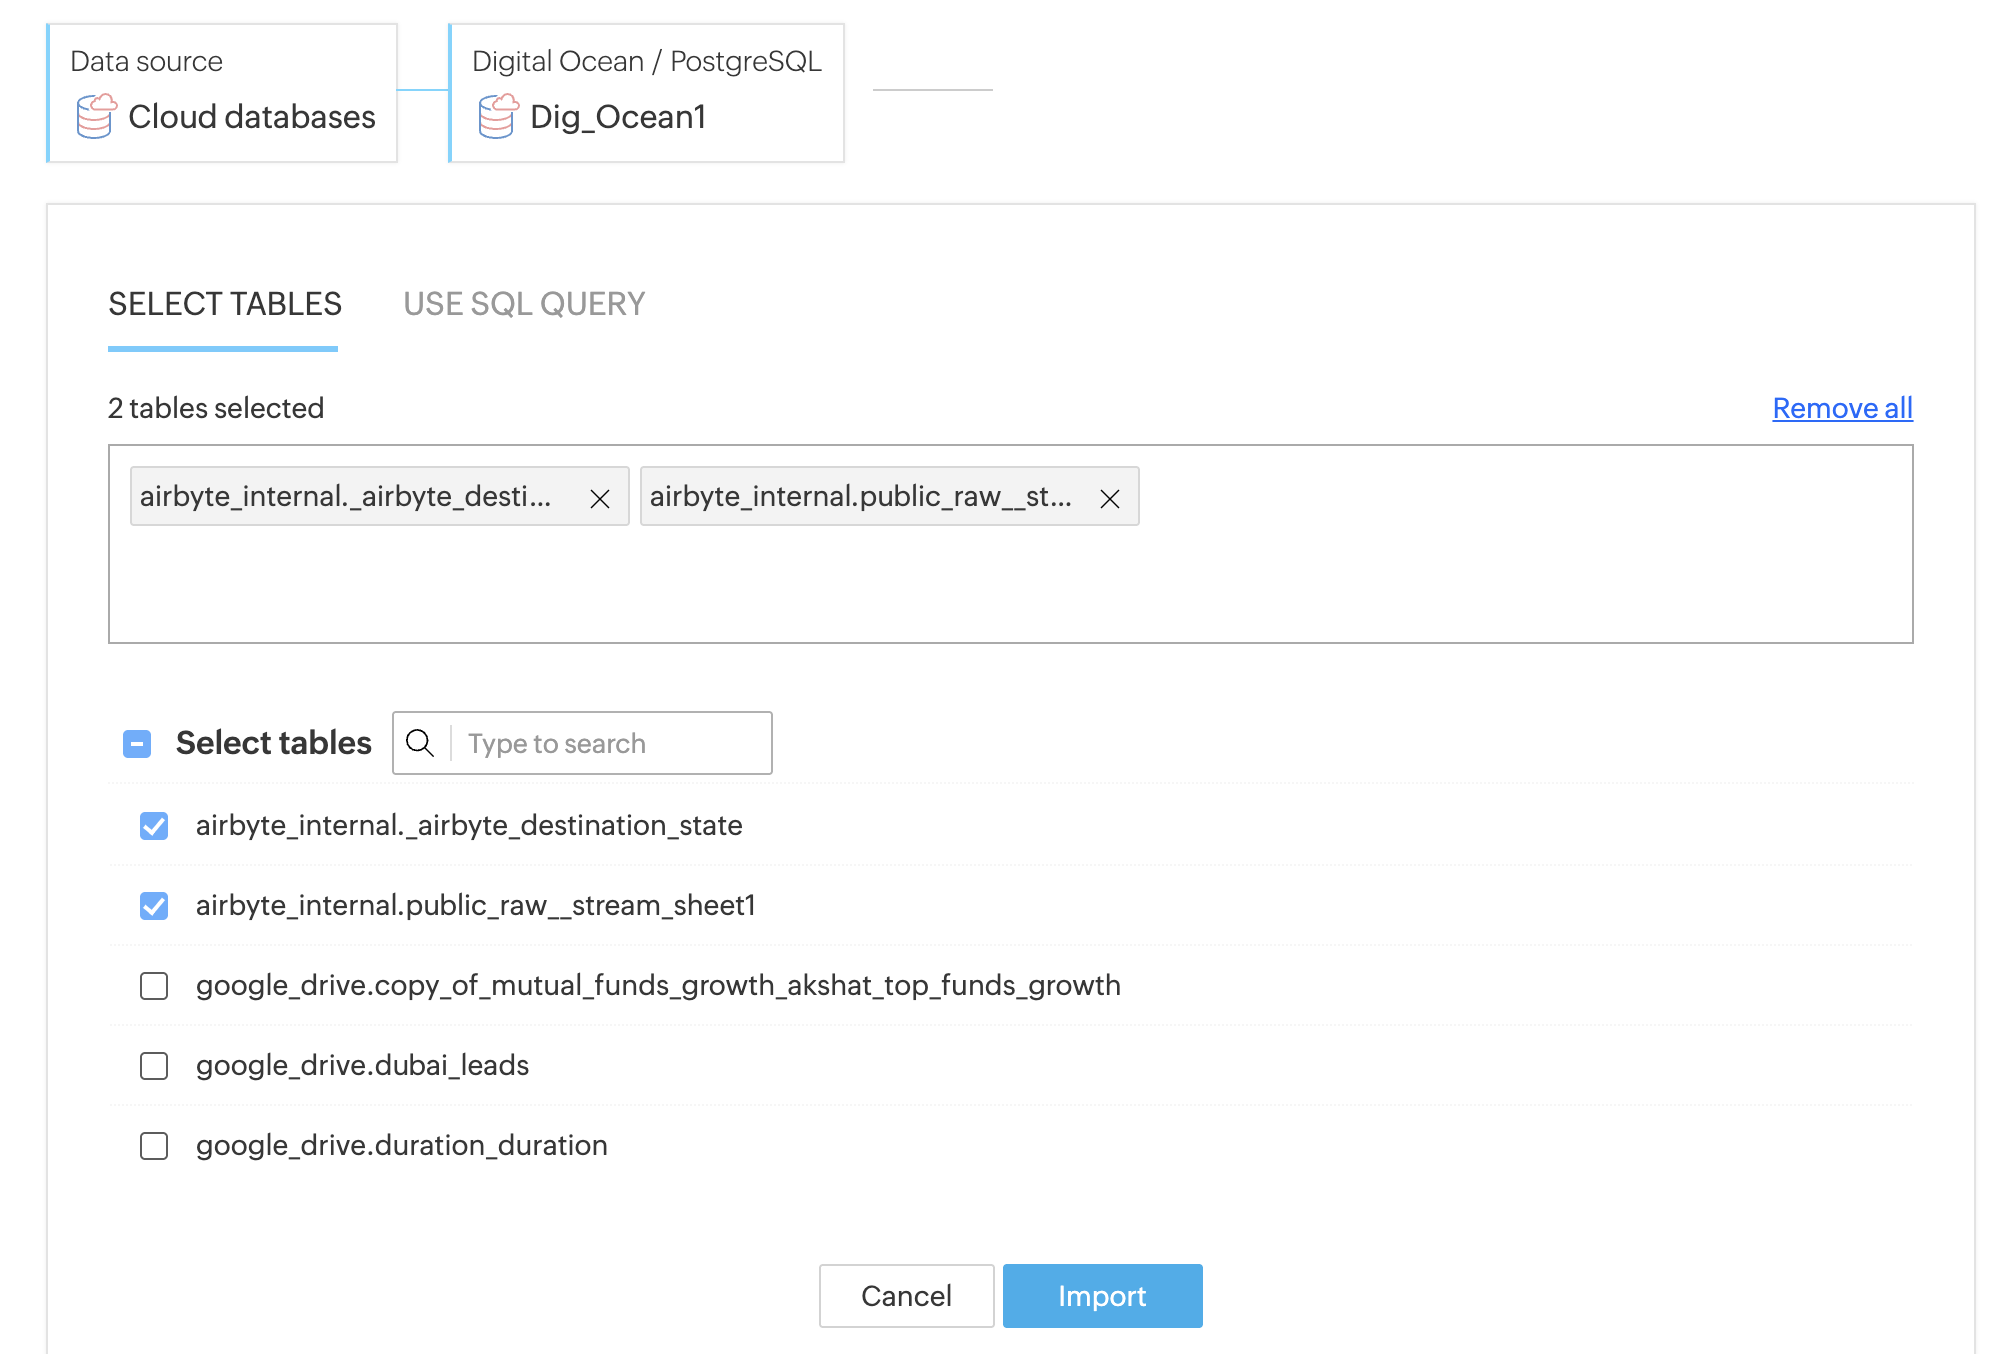Image resolution: width=1992 pixels, height=1354 pixels.
Task: Uncheck airbyte_internal._airbyte_destination_state
Action: [x=154, y=826]
